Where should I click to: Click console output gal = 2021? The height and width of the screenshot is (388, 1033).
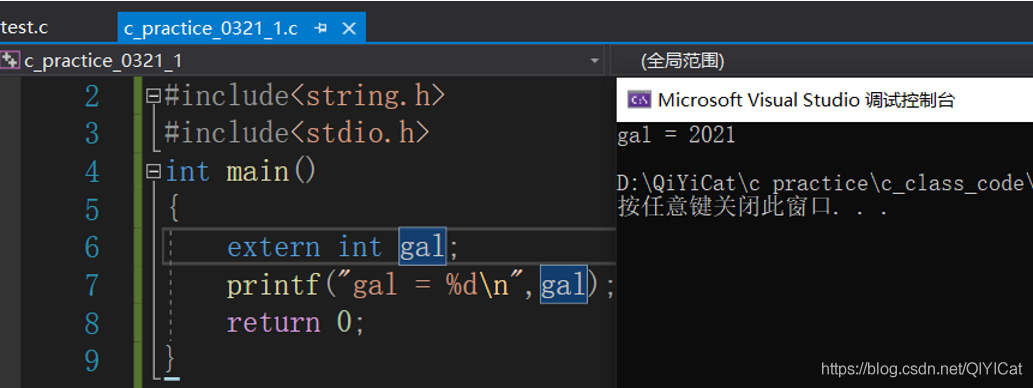click(x=677, y=136)
